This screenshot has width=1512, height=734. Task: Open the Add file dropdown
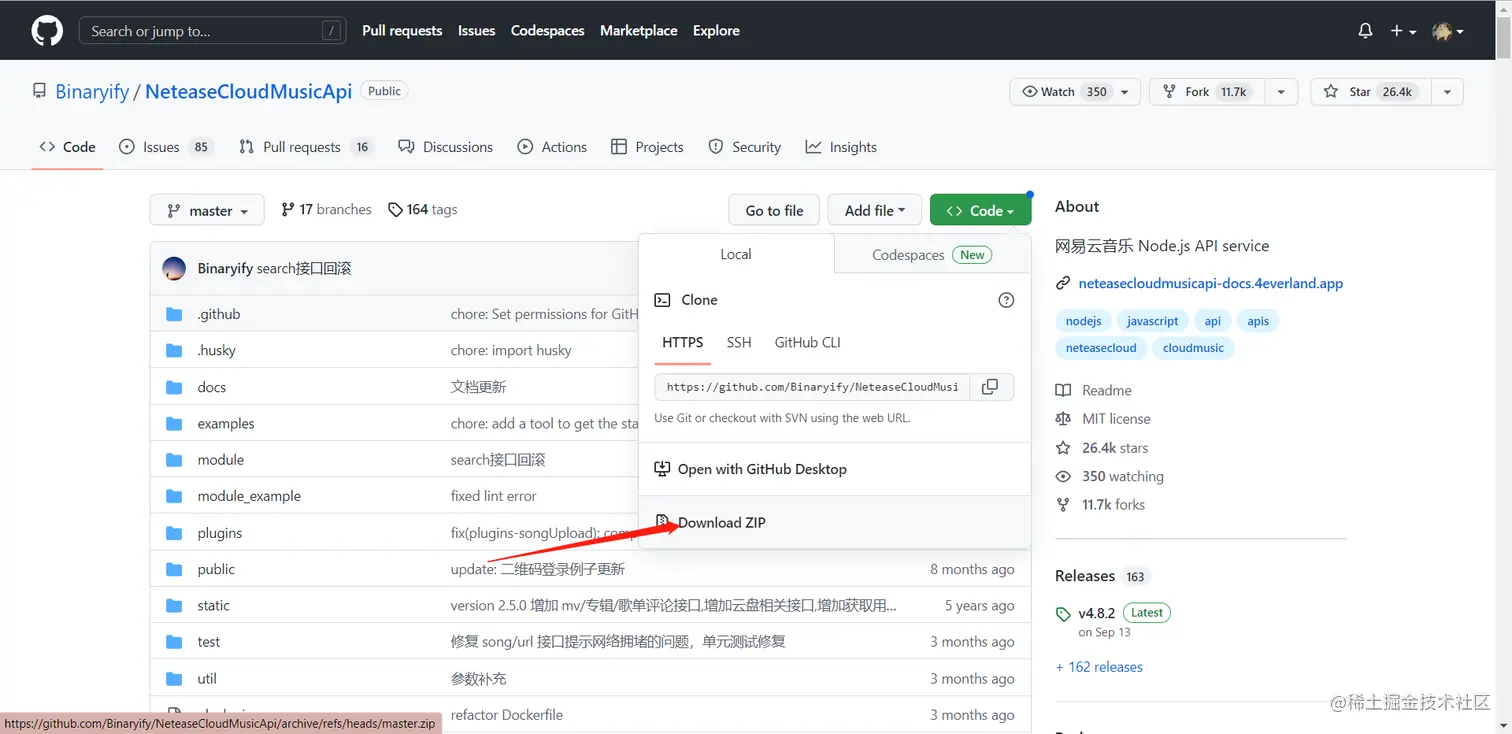click(875, 210)
